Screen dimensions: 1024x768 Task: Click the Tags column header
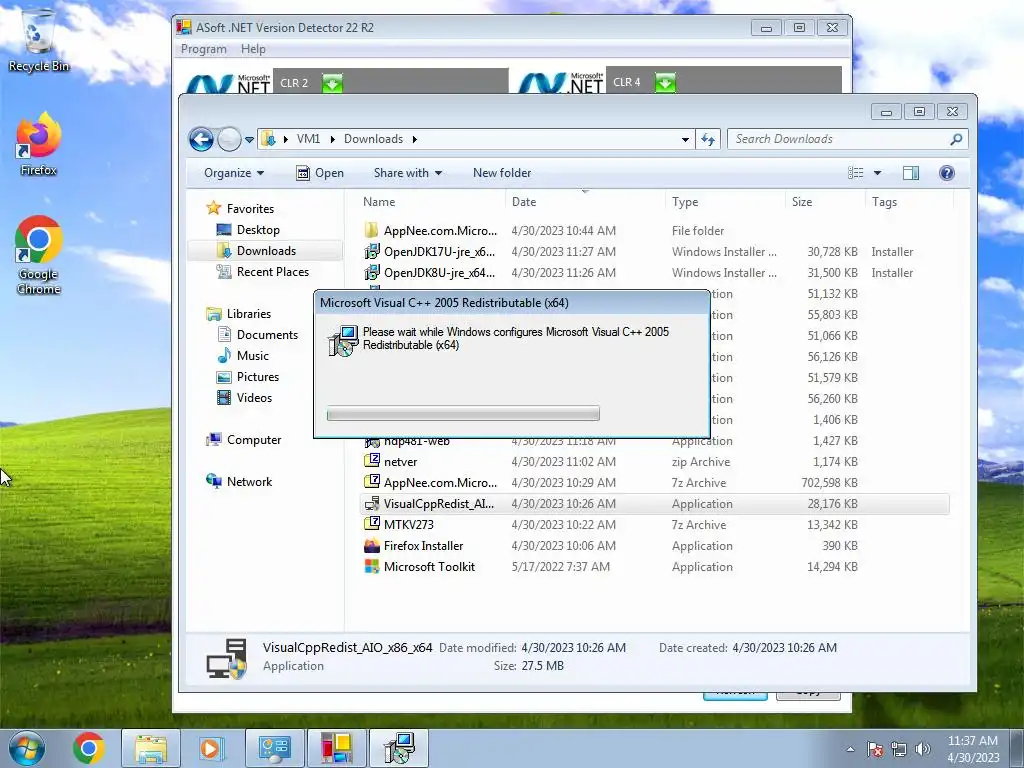click(909, 202)
